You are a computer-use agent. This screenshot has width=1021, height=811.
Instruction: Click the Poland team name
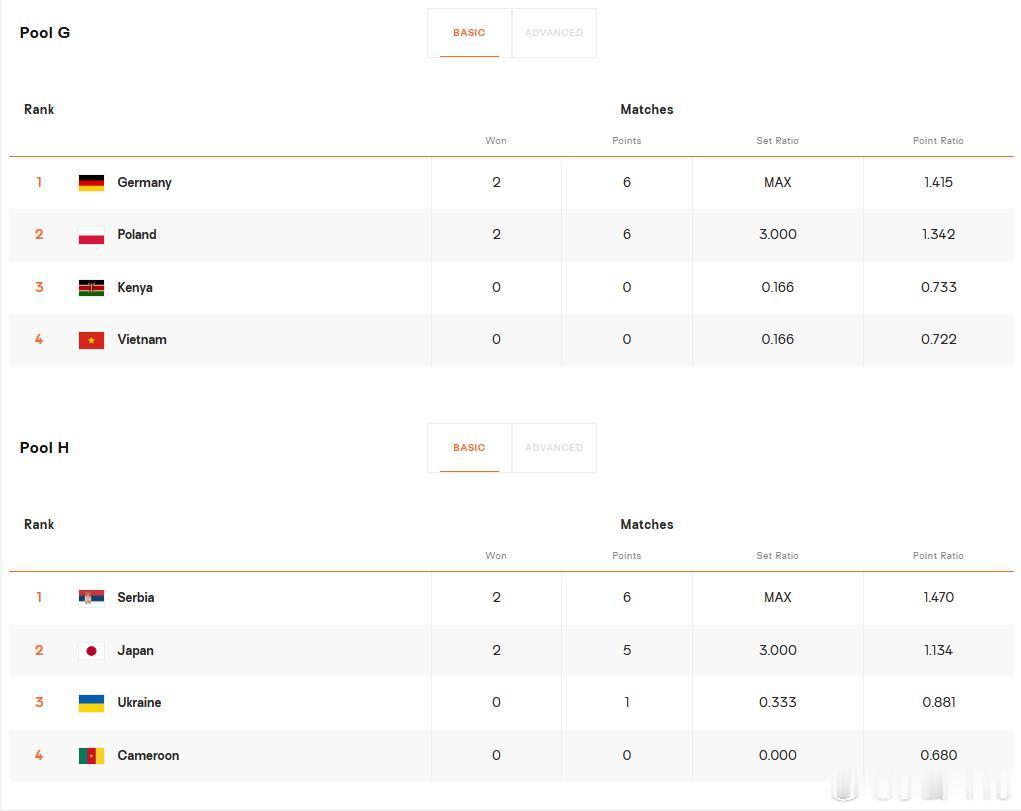137,235
